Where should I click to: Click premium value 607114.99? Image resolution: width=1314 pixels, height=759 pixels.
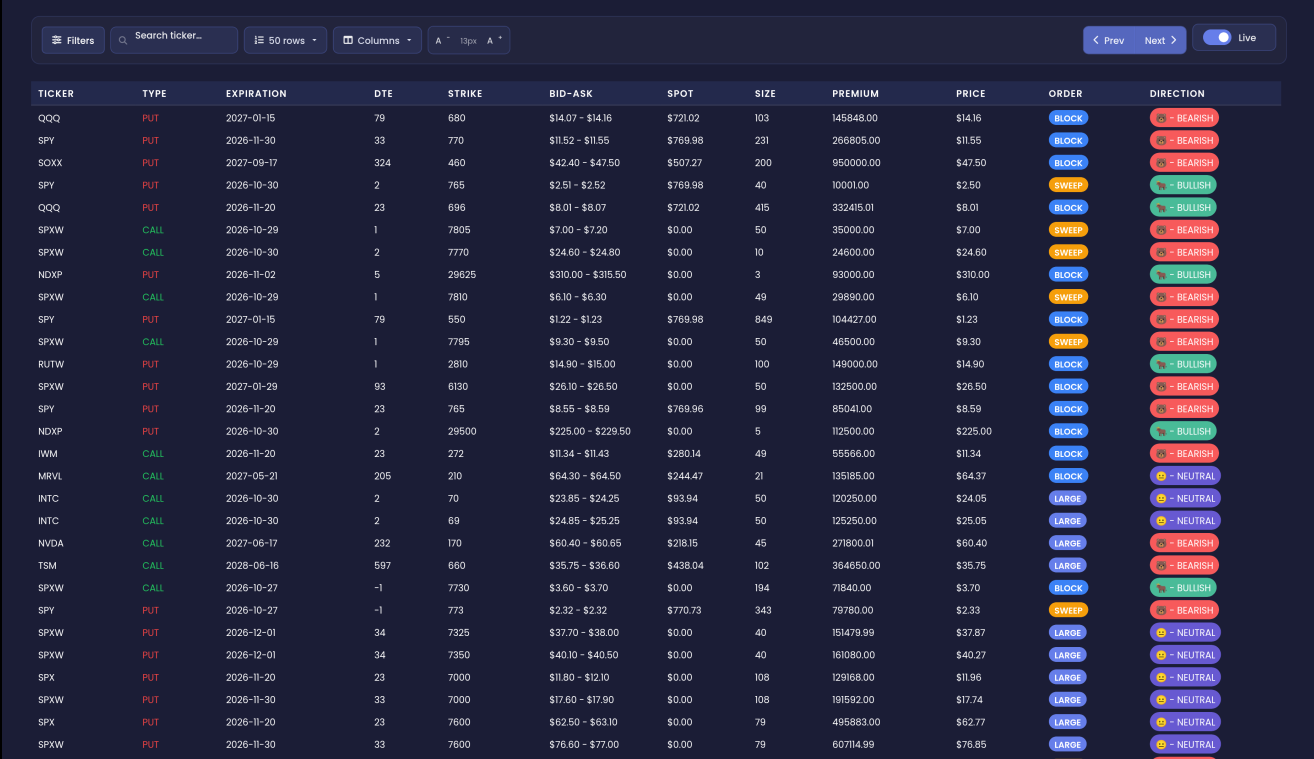(x=854, y=745)
